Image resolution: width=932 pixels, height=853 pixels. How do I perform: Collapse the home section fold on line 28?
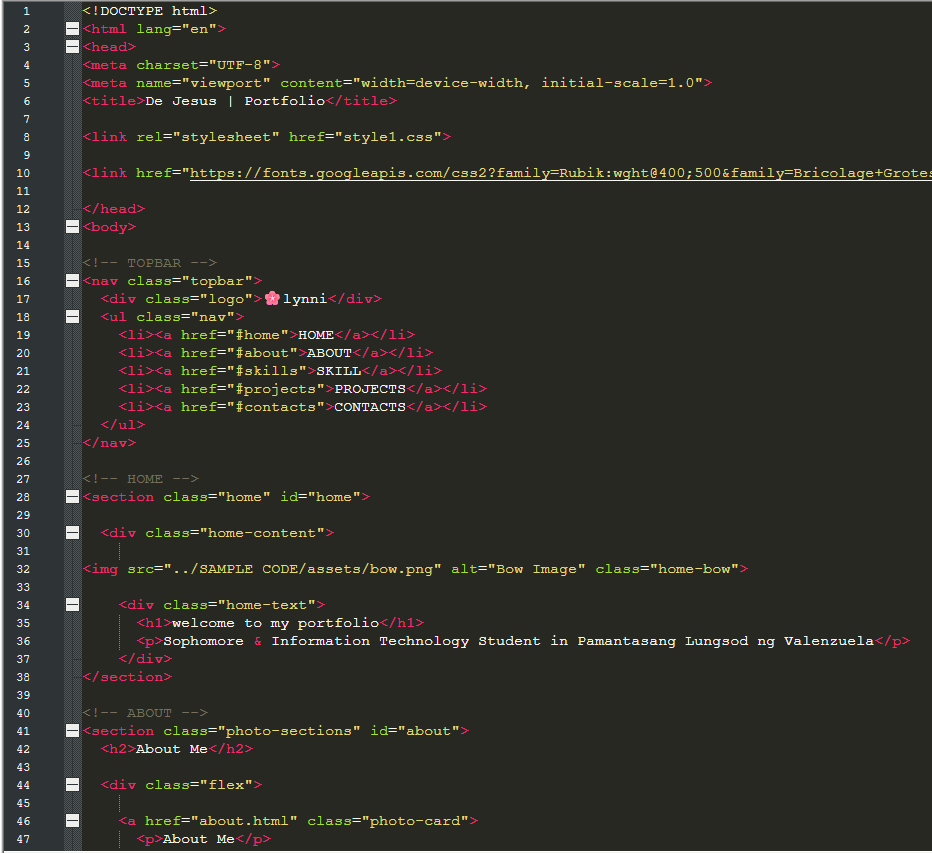(73, 497)
